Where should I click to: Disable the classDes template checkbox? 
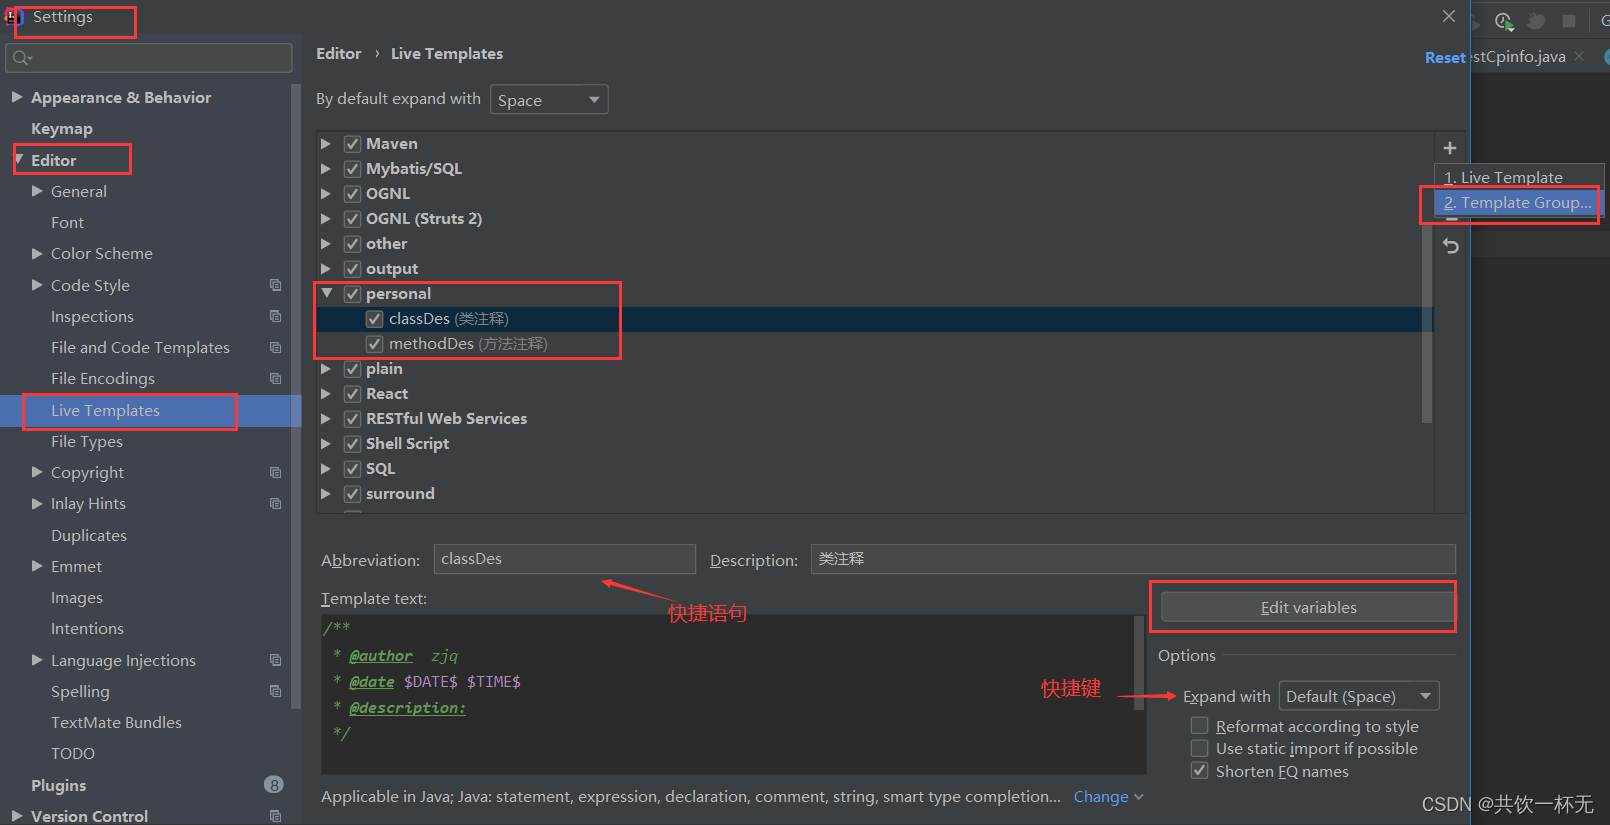374,318
